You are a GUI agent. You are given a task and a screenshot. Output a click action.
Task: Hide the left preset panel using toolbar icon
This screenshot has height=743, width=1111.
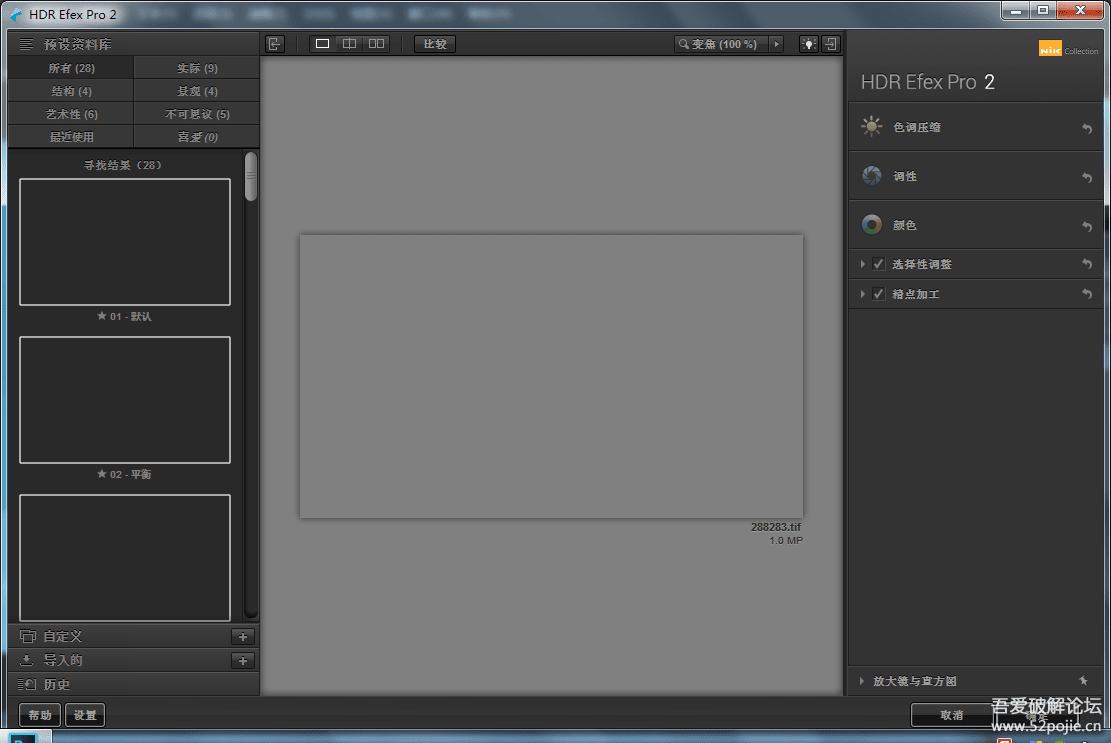[x=275, y=44]
